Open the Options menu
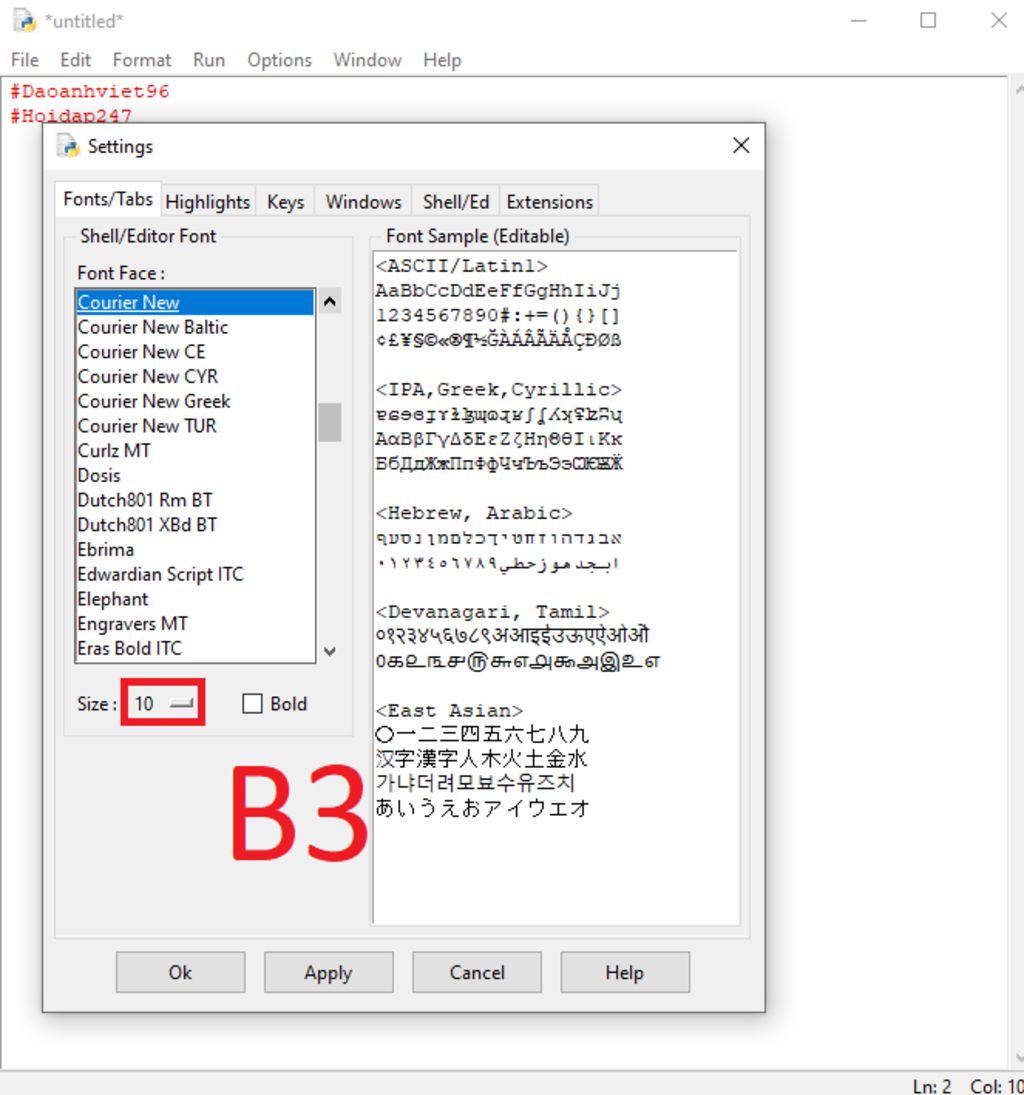Viewport: 1024px width, 1095px height. [x=279, y=60]
